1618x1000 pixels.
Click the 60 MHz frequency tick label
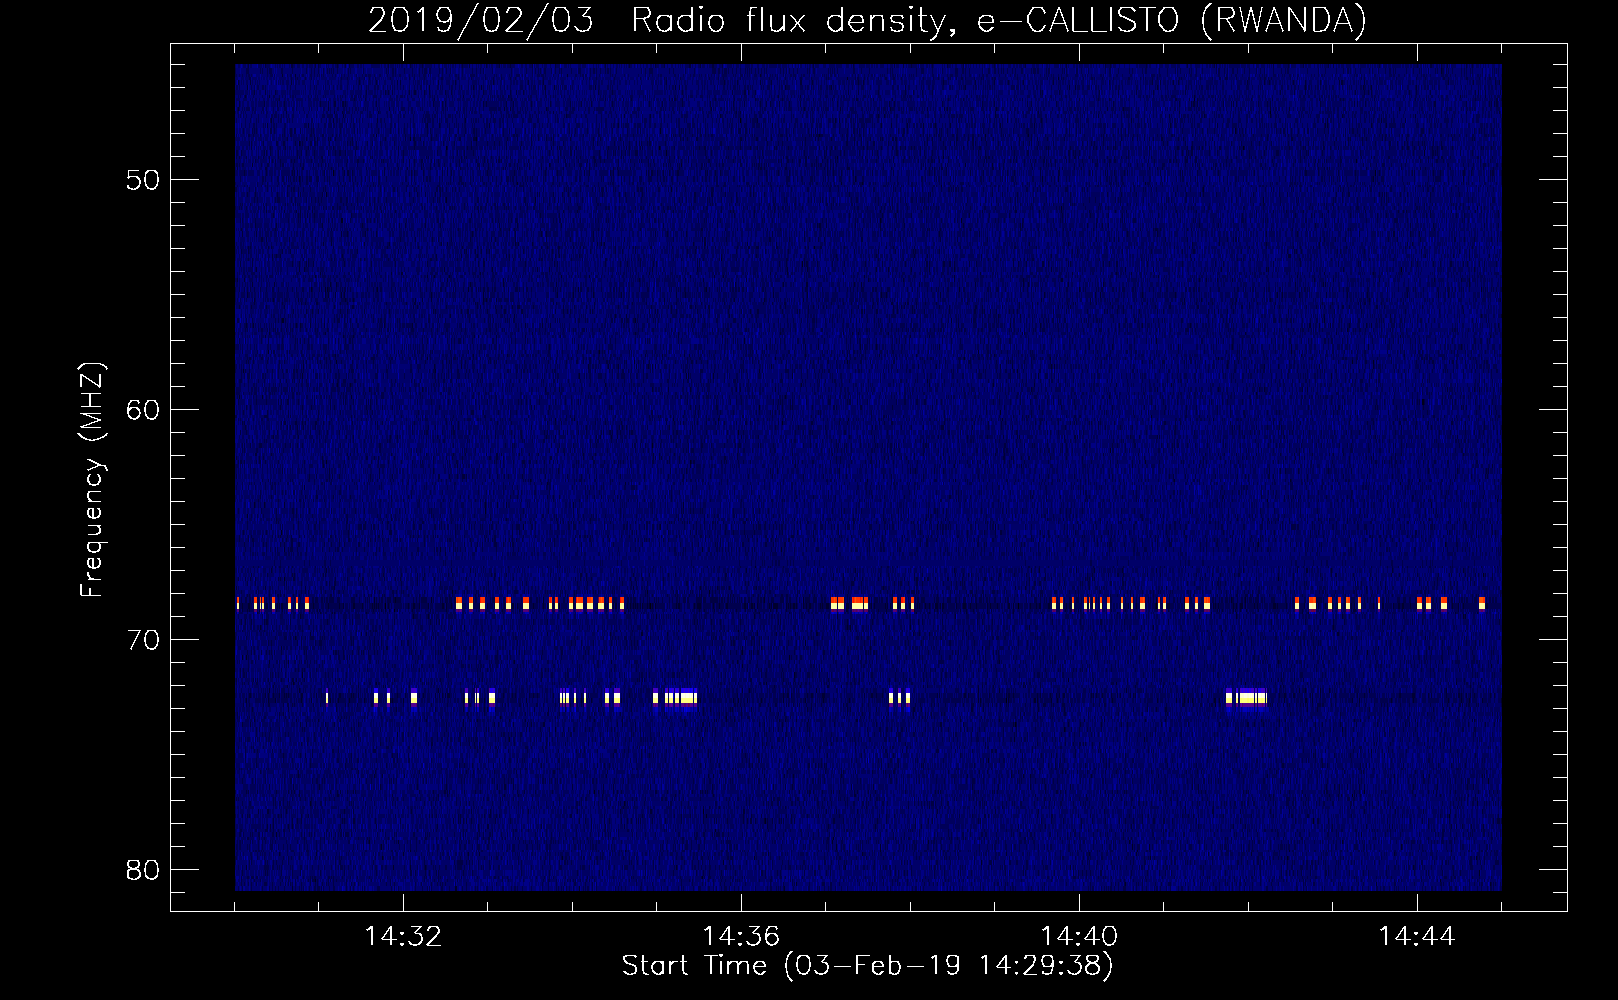143,410
